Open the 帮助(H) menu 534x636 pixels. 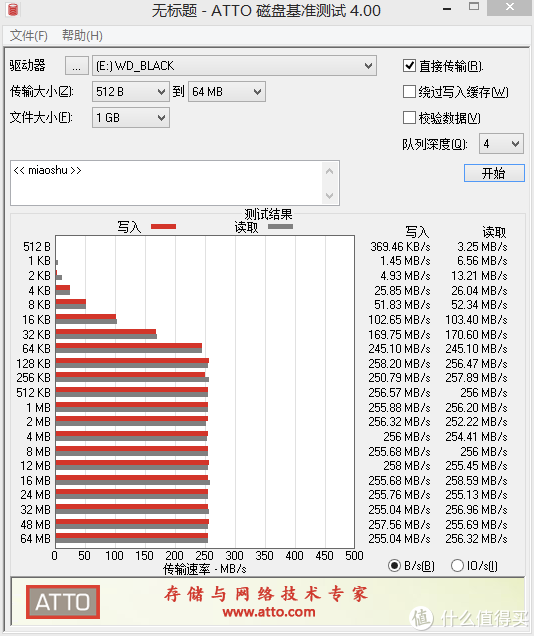click(x=82, y=36)
